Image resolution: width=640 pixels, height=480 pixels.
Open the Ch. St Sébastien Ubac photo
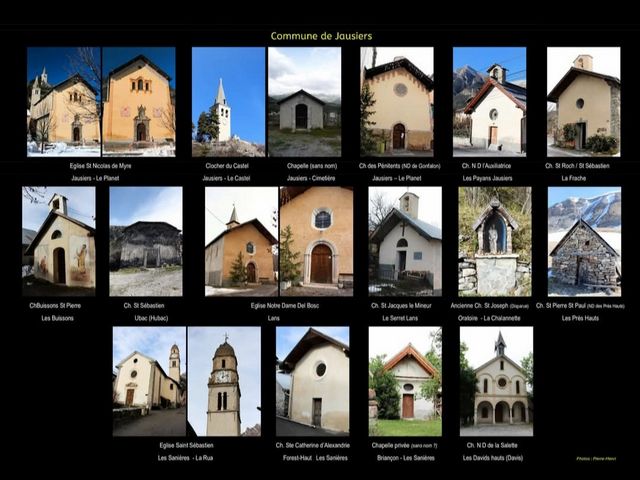pos(145,241)
